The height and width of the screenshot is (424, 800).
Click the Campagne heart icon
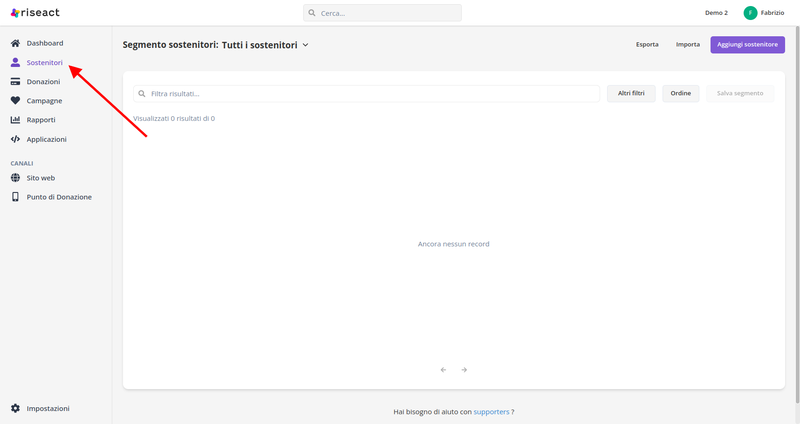(x=15, y=101)
